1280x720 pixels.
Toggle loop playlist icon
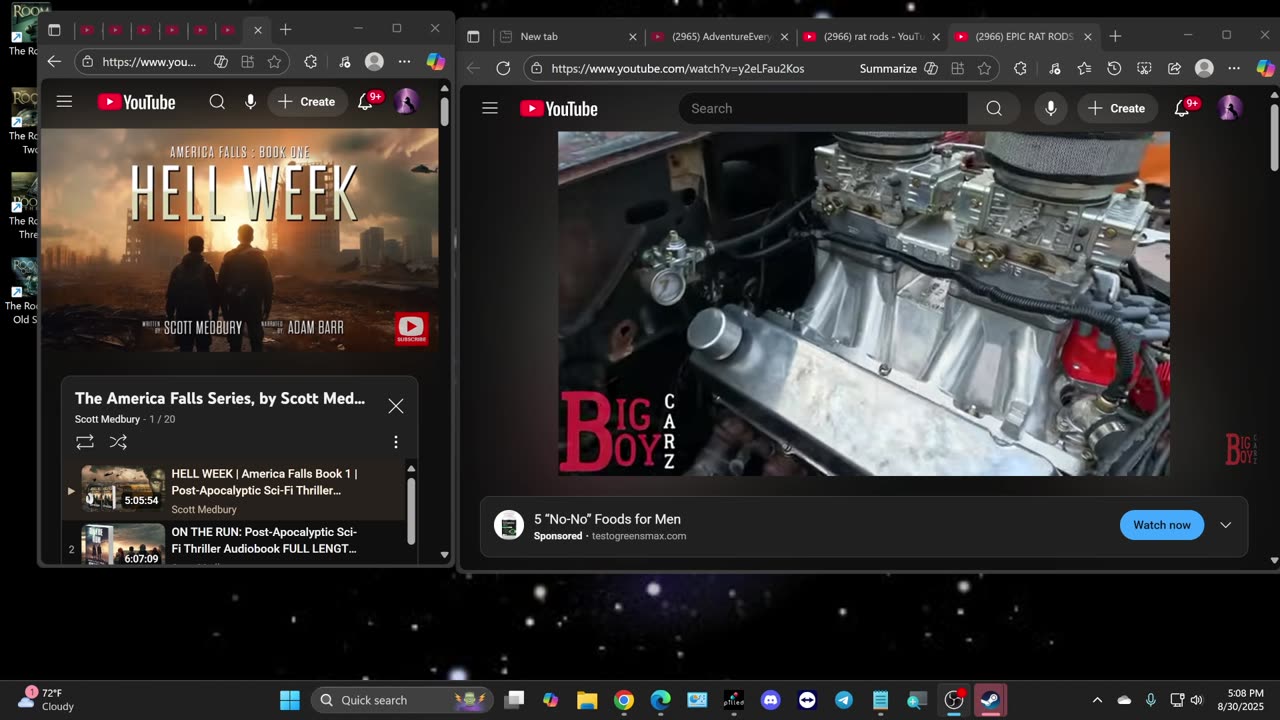(x=85, y=442)
